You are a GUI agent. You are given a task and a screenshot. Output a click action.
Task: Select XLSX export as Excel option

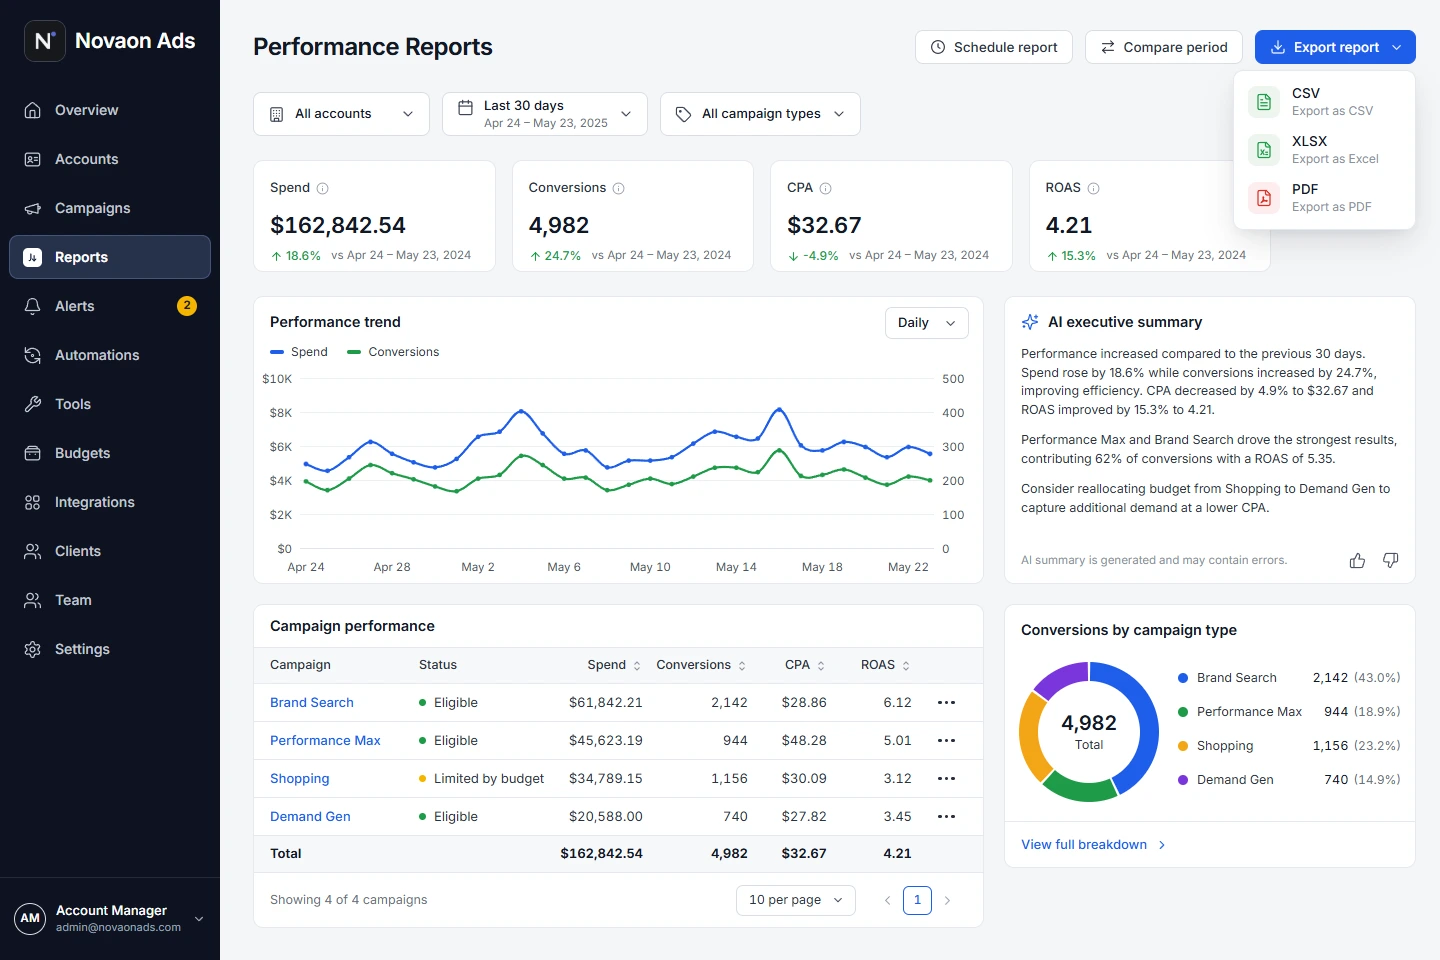(1324, 150)
